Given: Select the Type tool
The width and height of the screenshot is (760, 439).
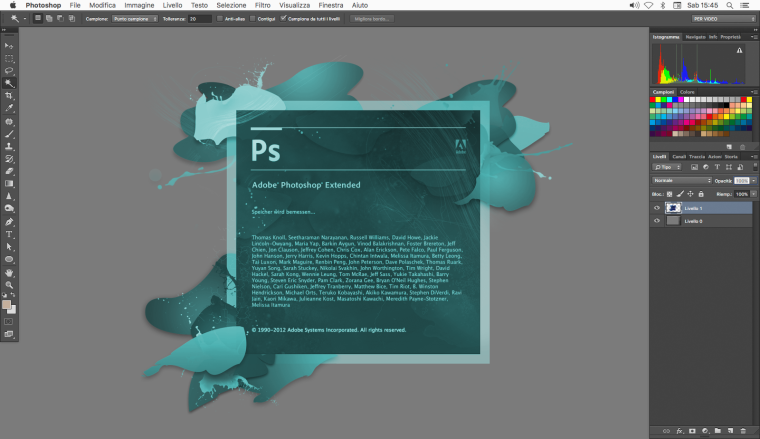Looking at the screenshot, I should coord(9,234).
